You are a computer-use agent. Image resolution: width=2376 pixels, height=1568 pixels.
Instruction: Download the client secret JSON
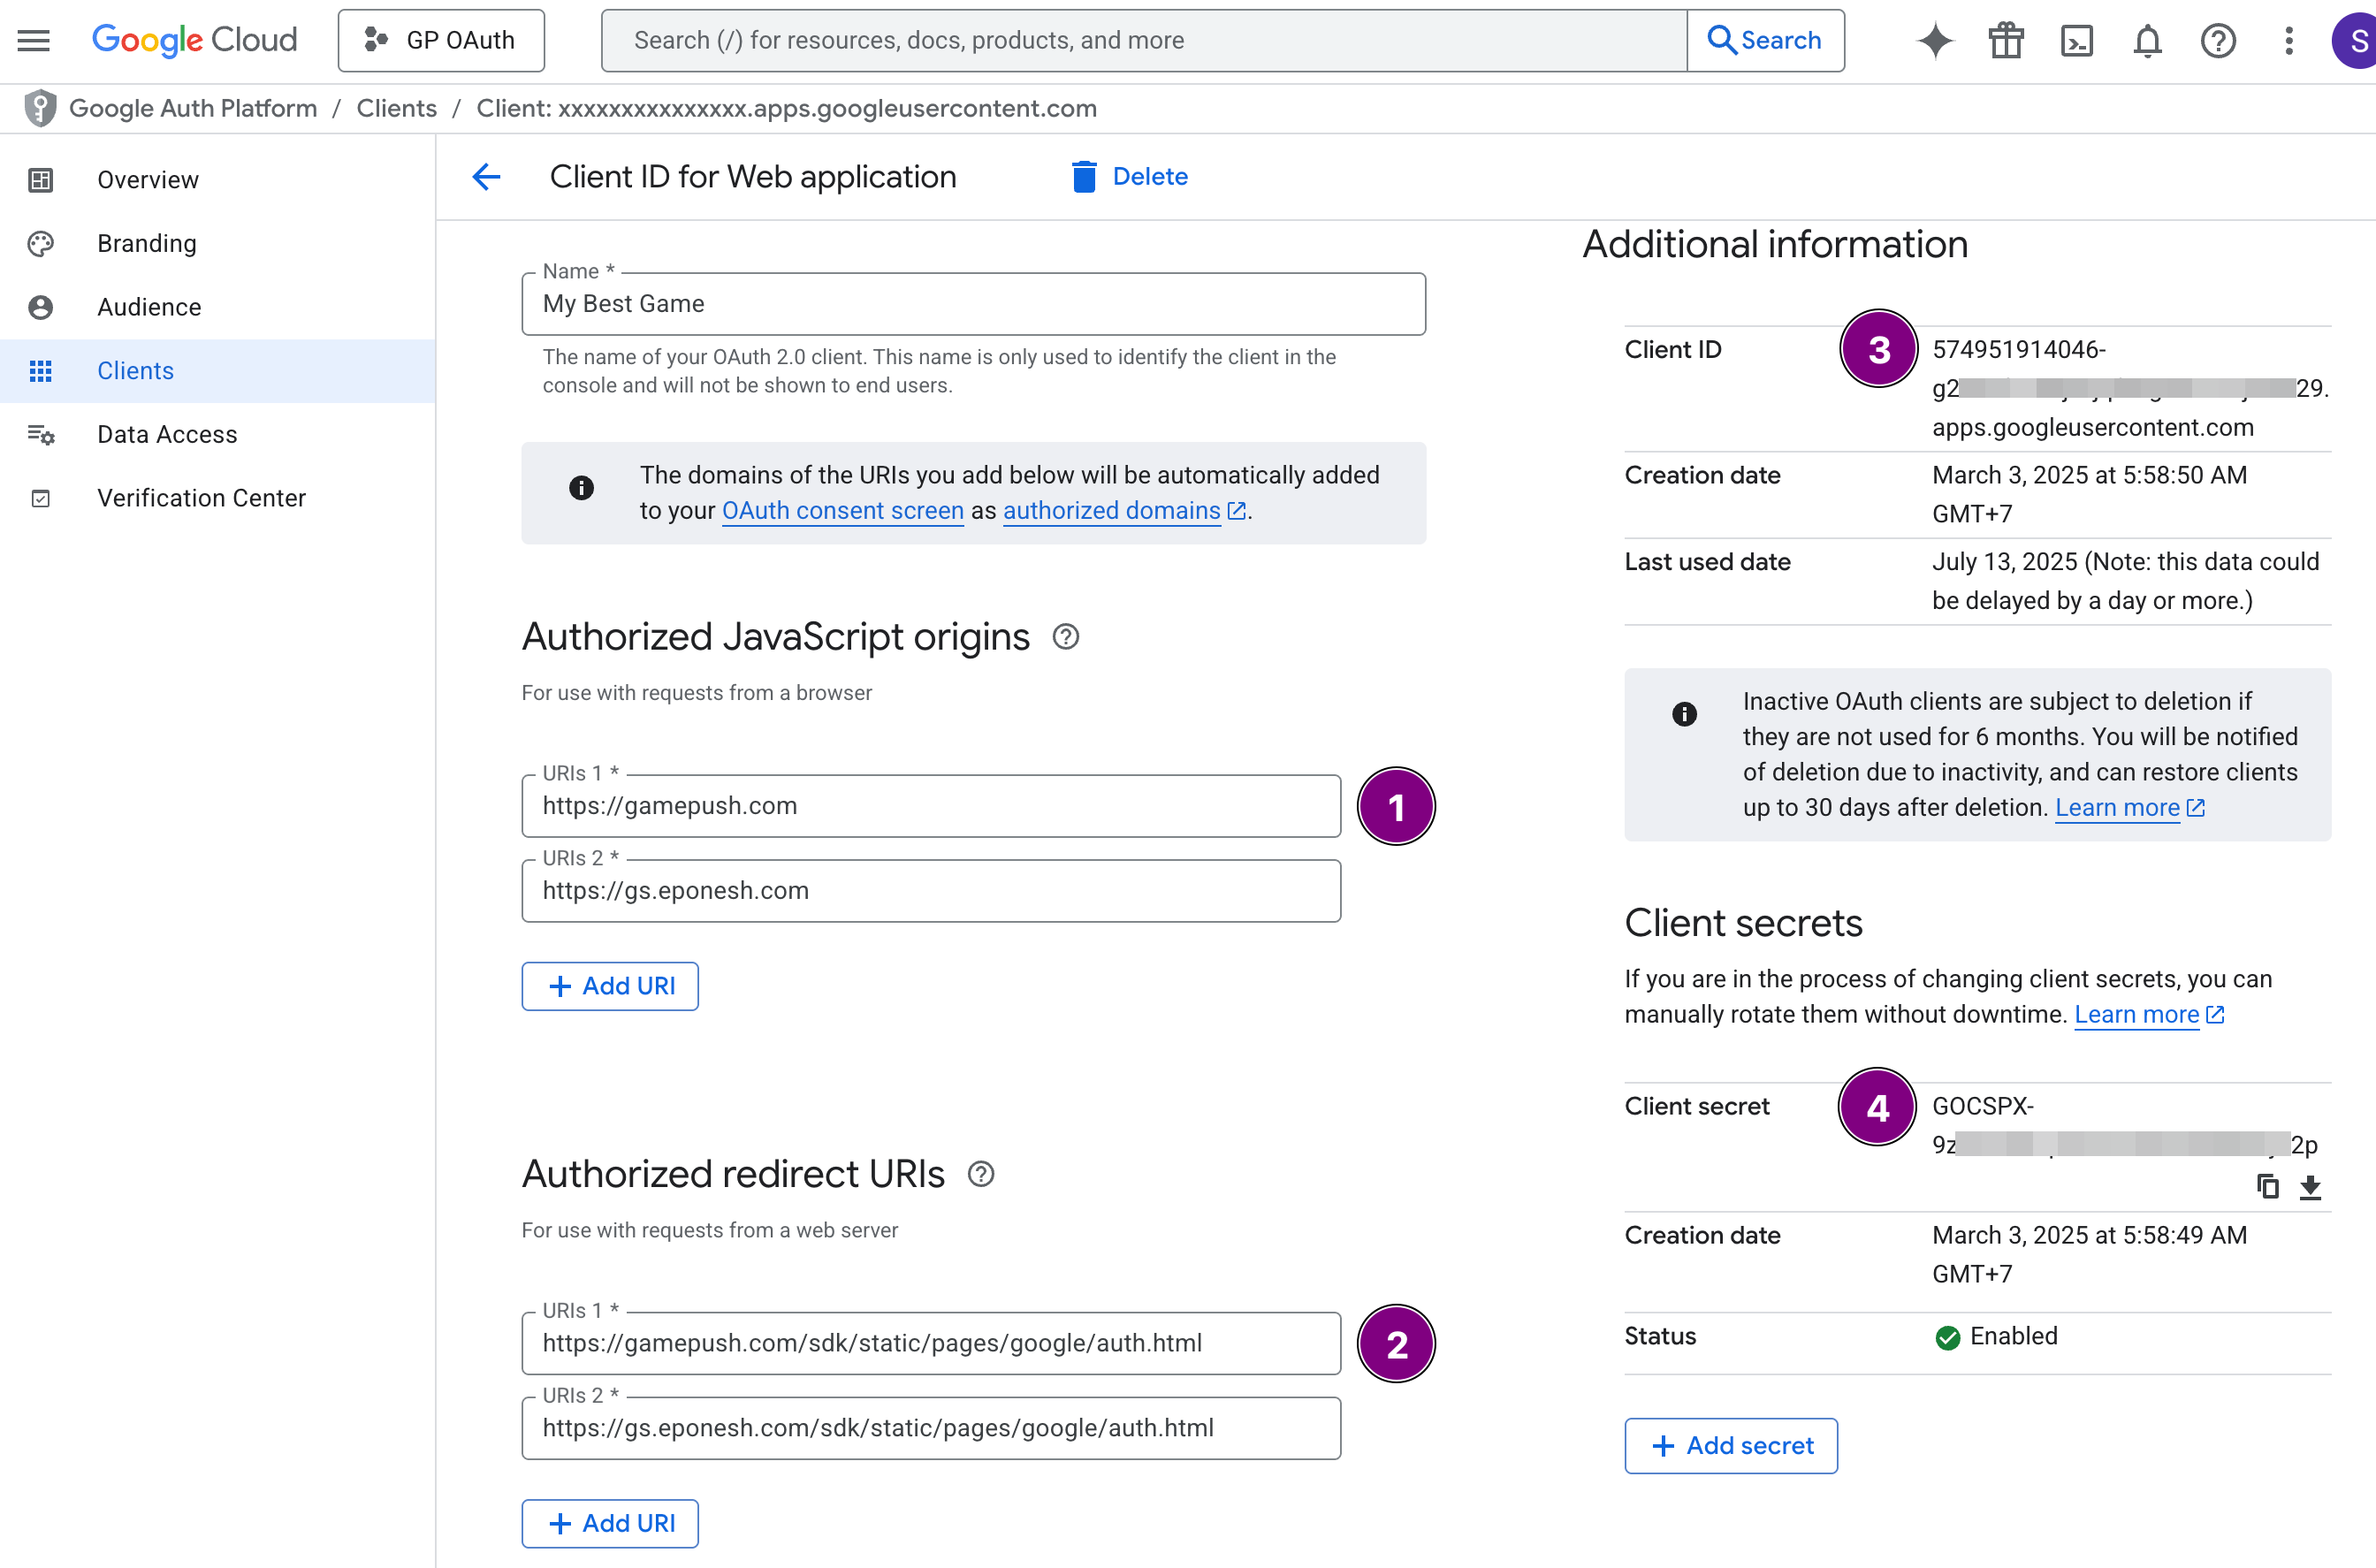[2310, 1187]
